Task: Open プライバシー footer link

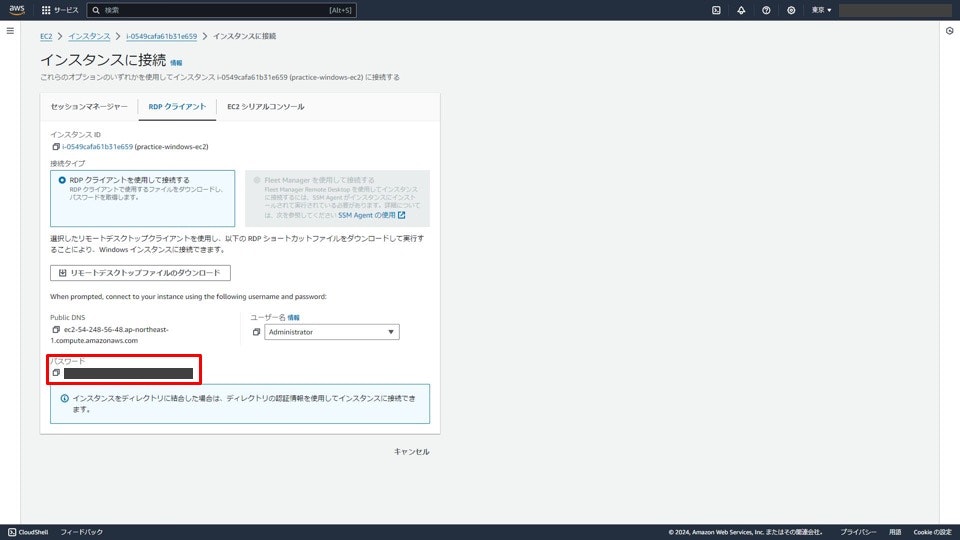Action: [x=858, y=532]
